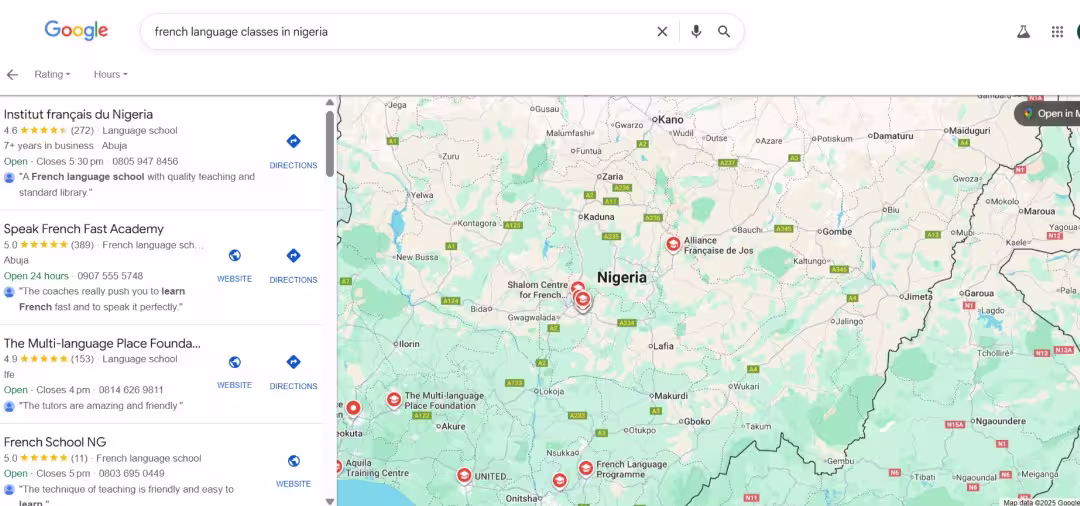This screenshot has width=1080, height=506.
Task: Click phone number 0803 695 0449
Action: click(x=132, y=473)
